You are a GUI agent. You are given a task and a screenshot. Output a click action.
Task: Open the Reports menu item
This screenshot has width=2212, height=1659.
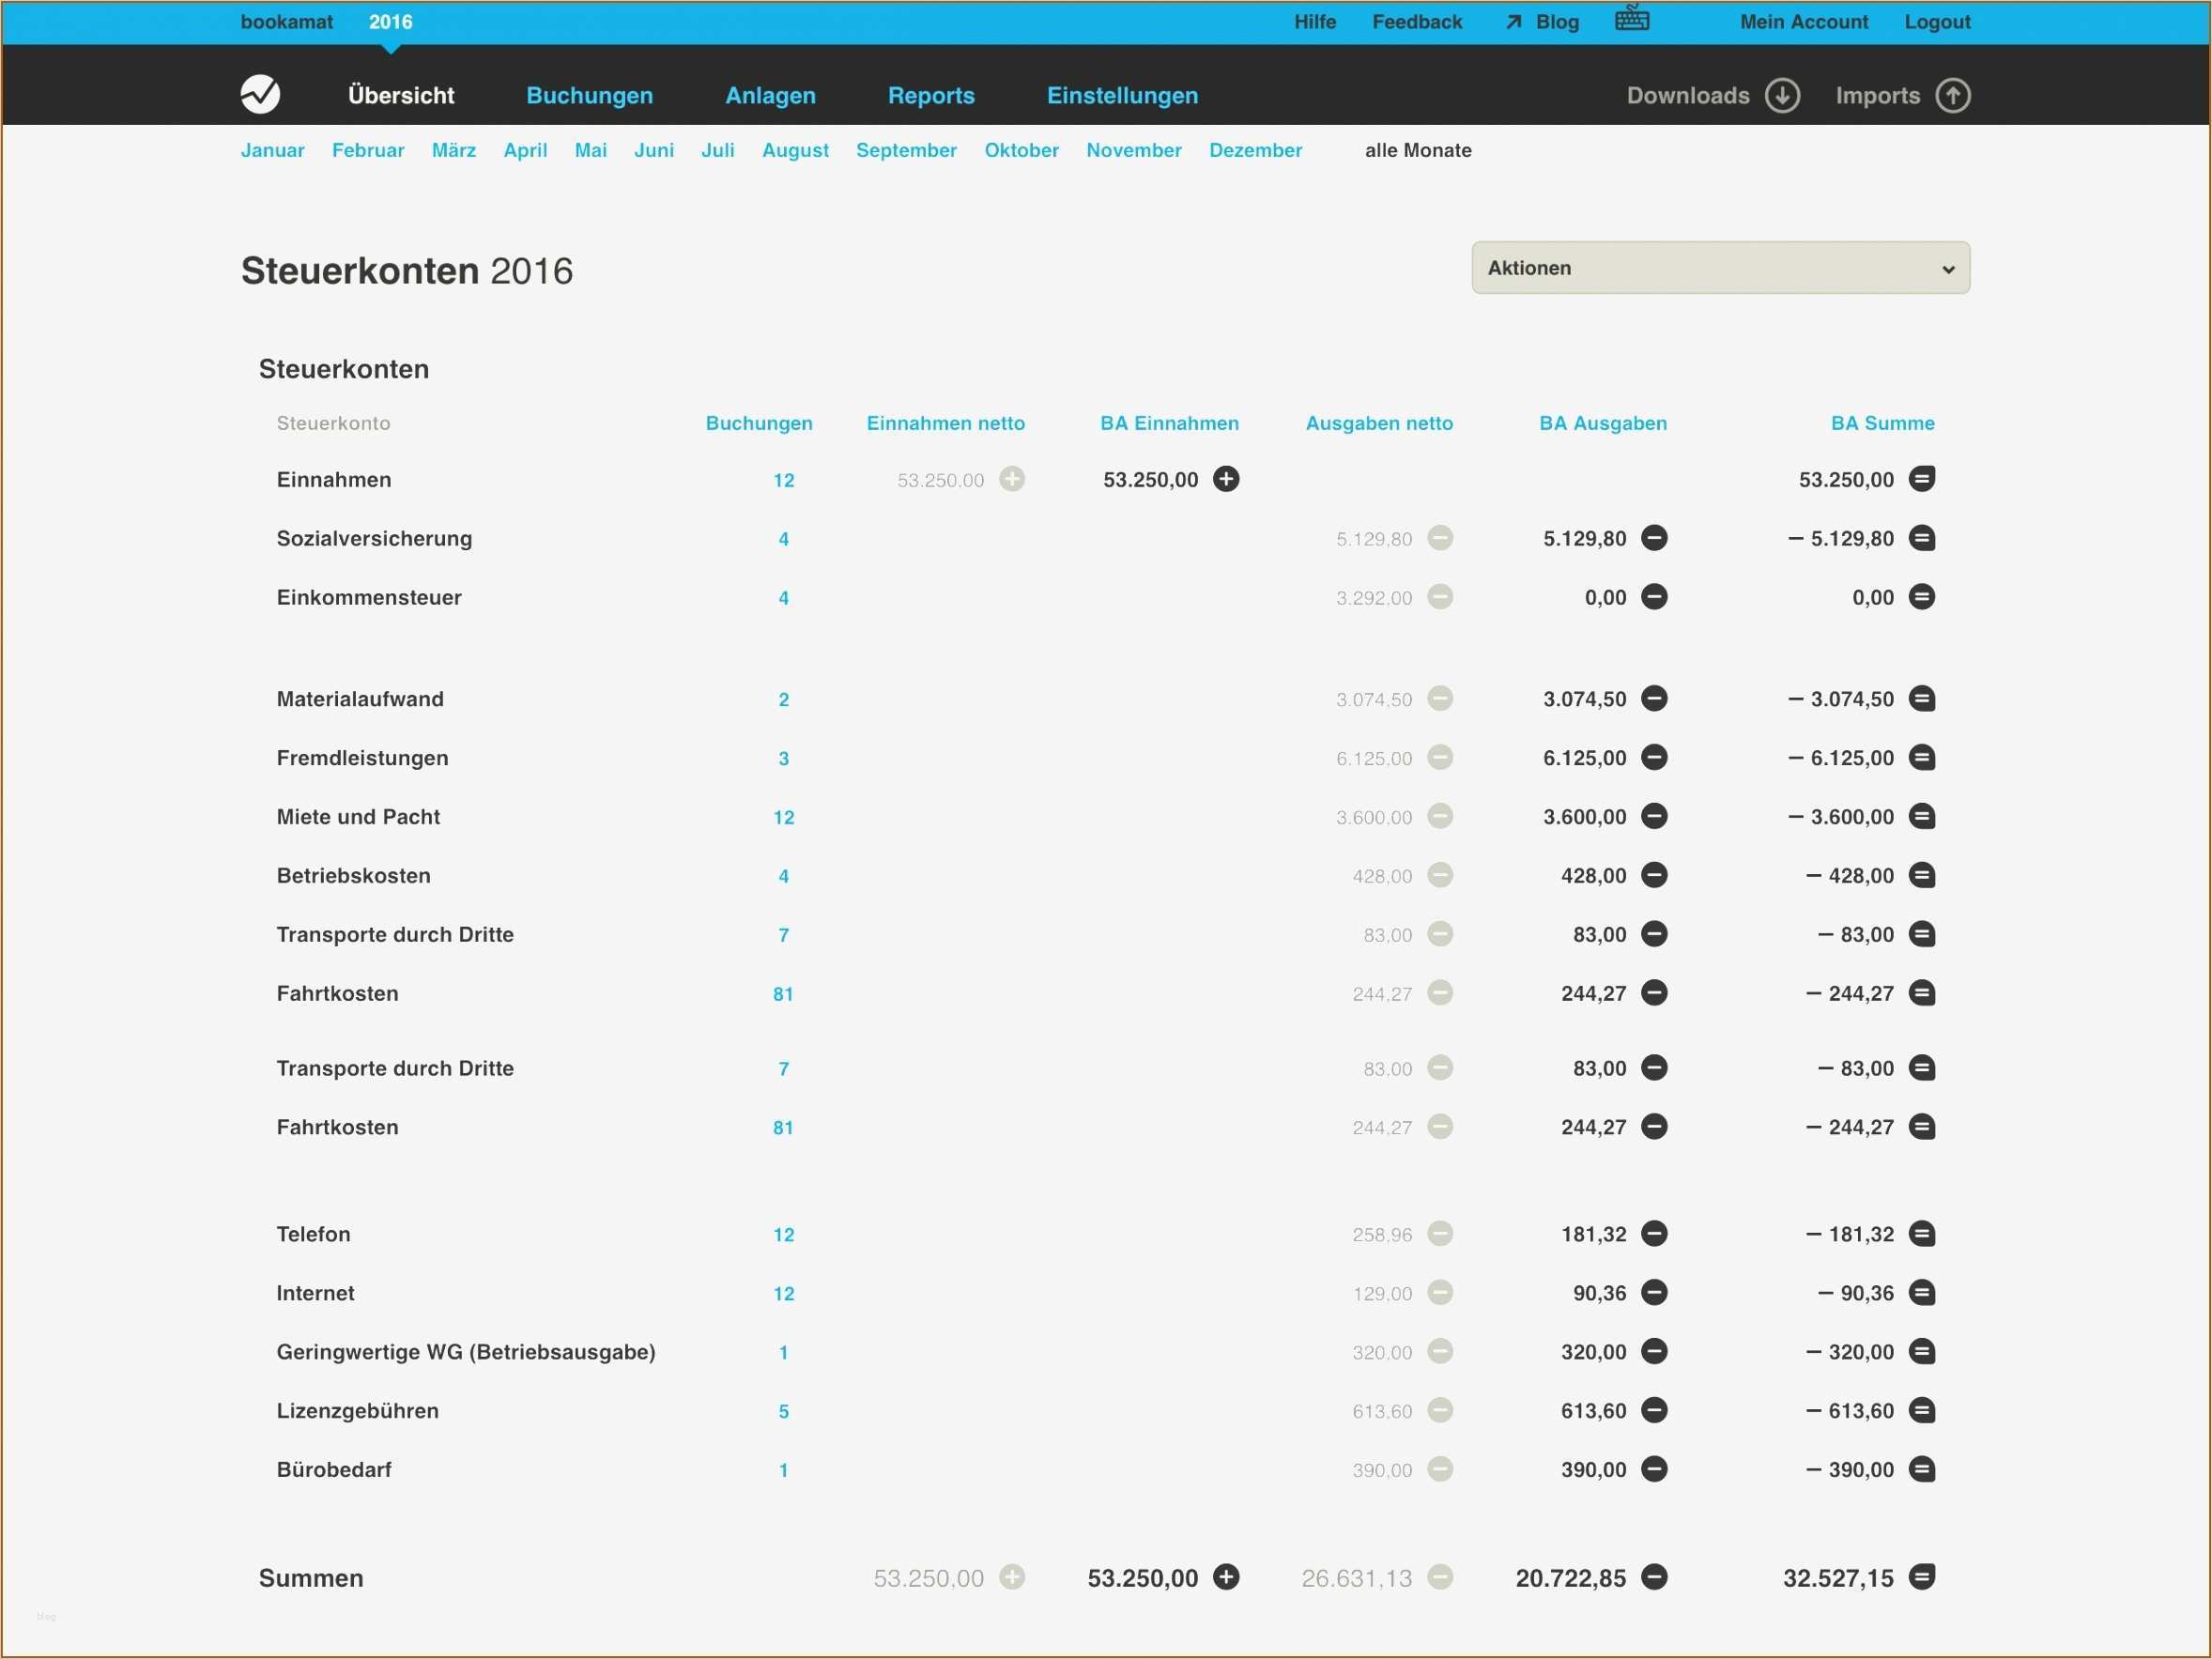point(930,96)
